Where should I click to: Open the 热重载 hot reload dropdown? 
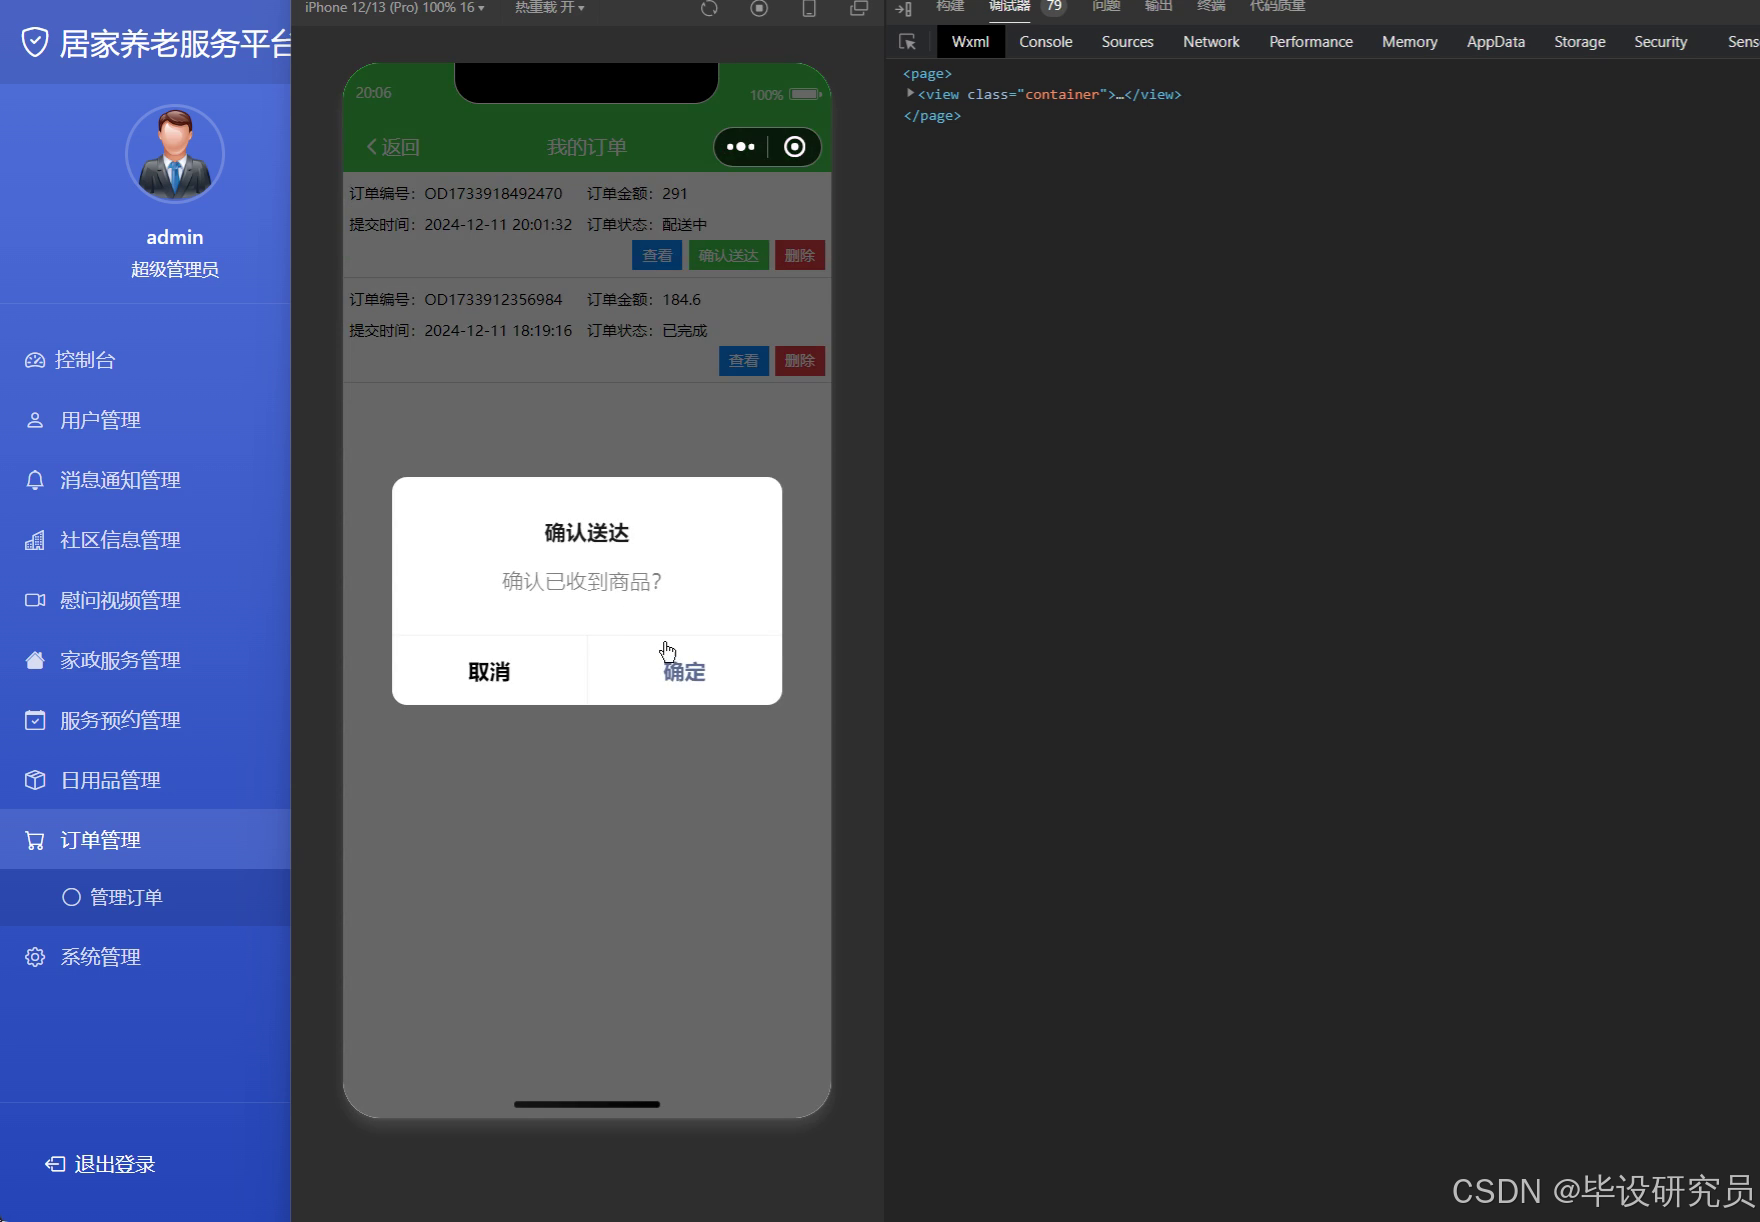point(549,7)
